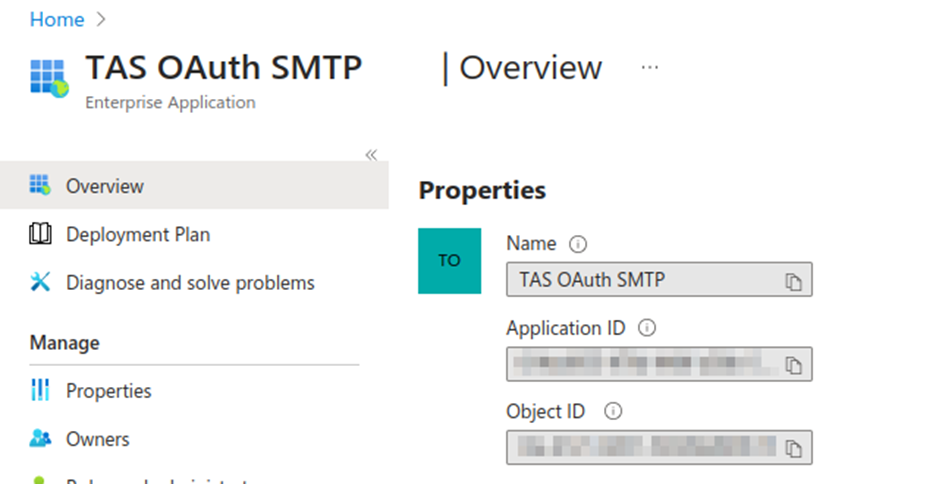Click the Overview grid icon in sidebar

[40, 185]
